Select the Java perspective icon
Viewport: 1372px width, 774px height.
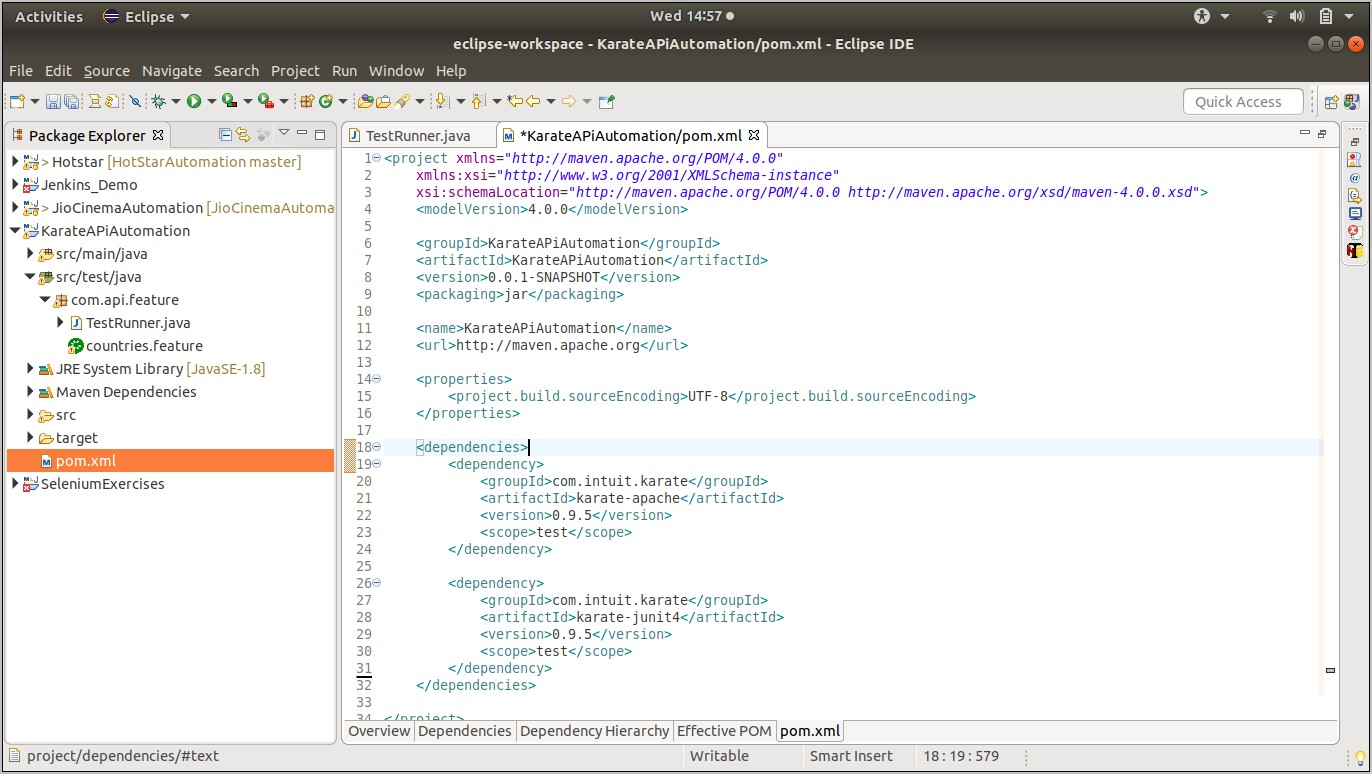coord(1352,101)
